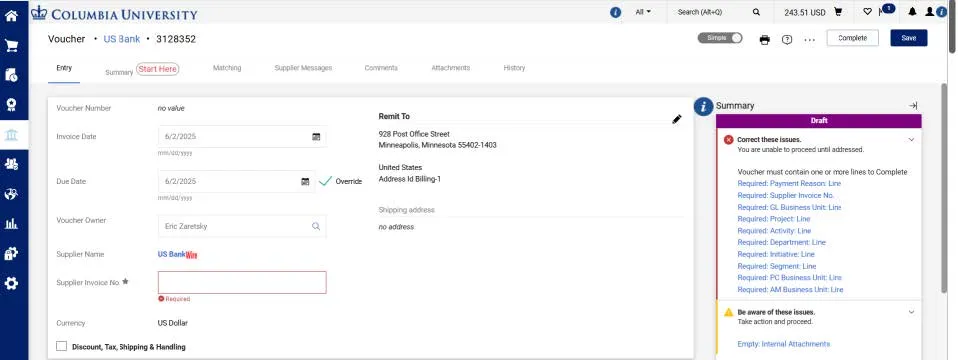Click Required: GL Business Unit: Line link

(x=789, y=207)
